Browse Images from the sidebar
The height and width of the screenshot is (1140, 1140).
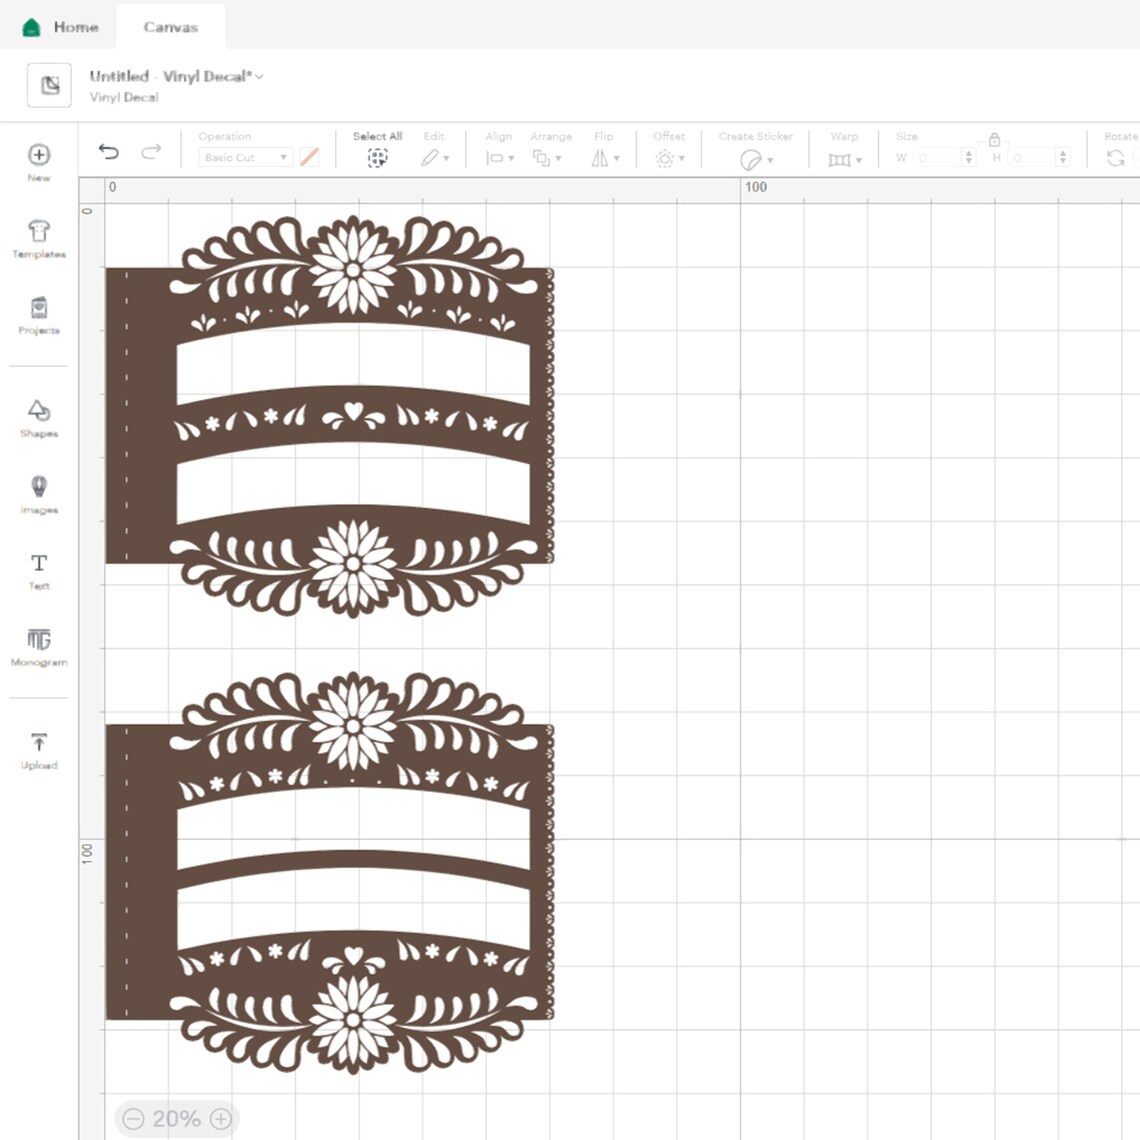[38, 488]
